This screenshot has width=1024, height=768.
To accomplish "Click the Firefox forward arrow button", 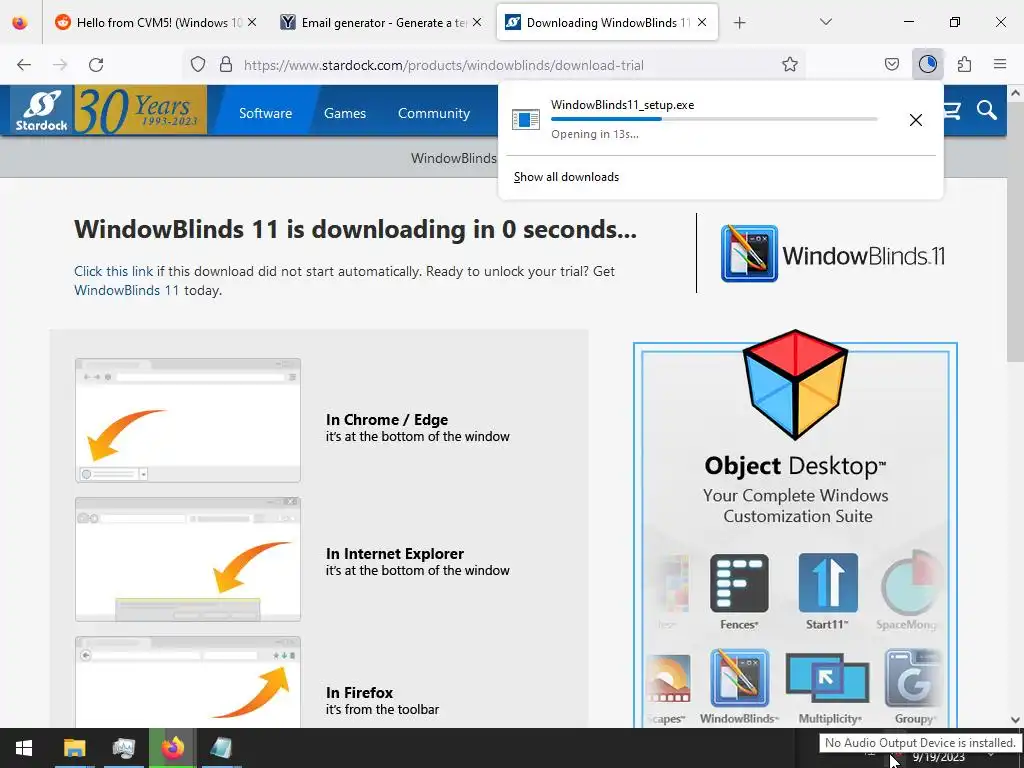I will tap(60, 65).
